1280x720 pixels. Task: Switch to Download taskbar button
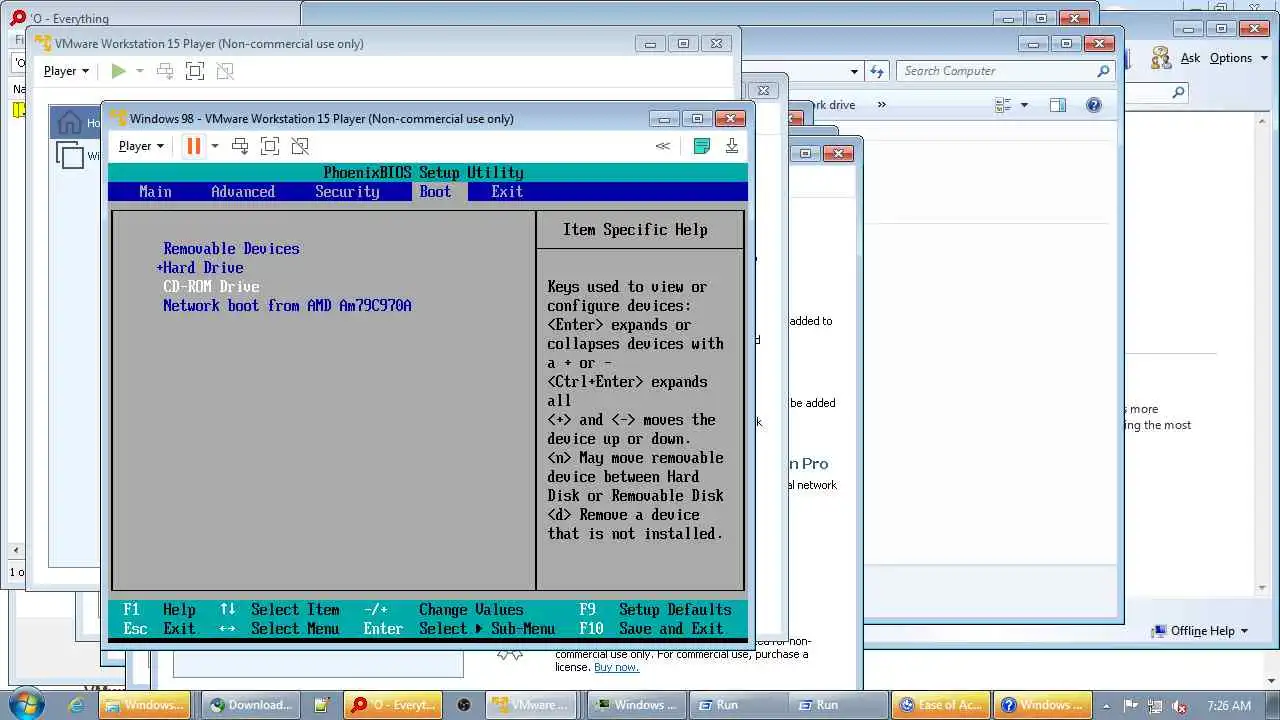click(250, 705)
